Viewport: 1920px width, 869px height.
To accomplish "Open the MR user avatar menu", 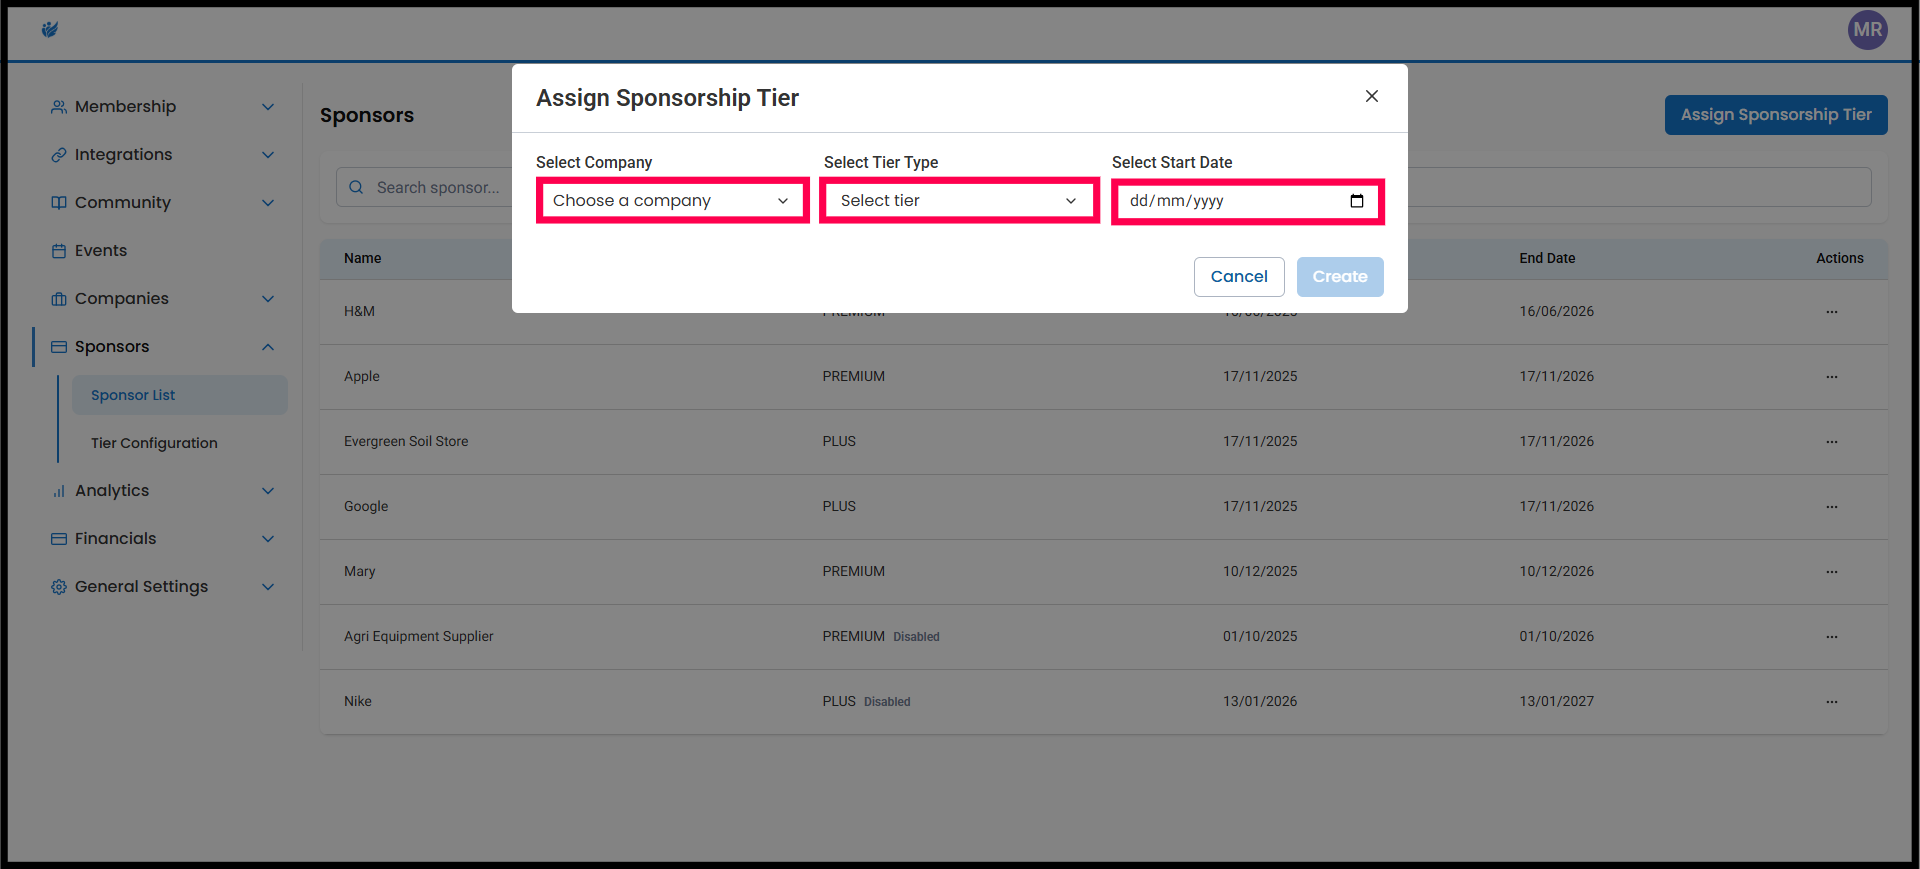I will click(1867, 30).
